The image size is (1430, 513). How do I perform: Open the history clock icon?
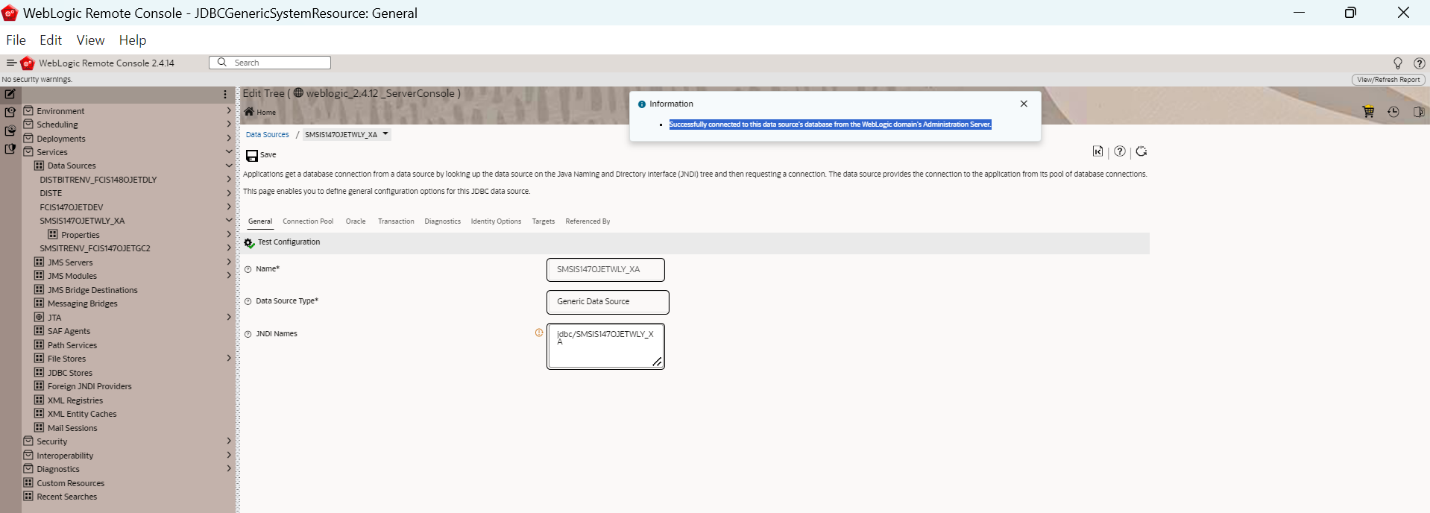pyautogui.click(x=1393, y=112)
